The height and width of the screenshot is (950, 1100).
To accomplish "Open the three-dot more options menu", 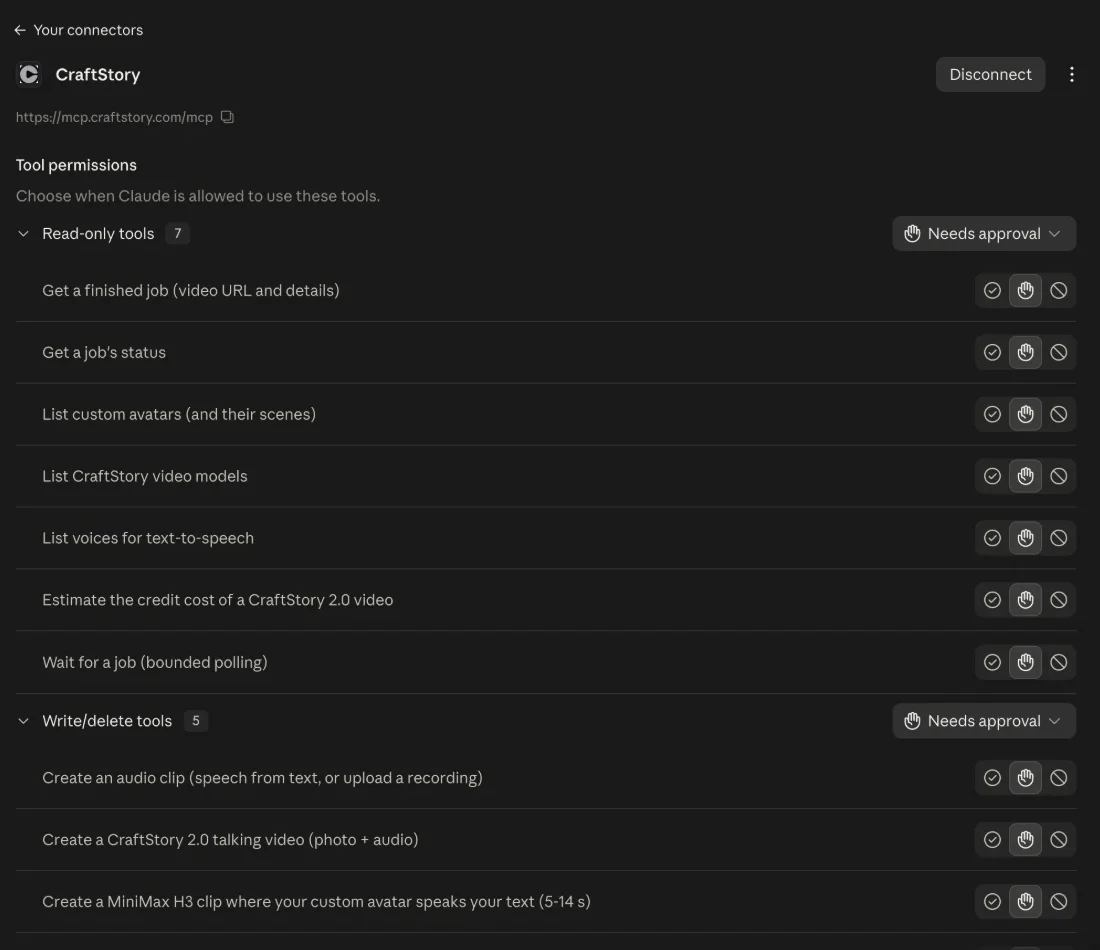I will [1071, 74].
